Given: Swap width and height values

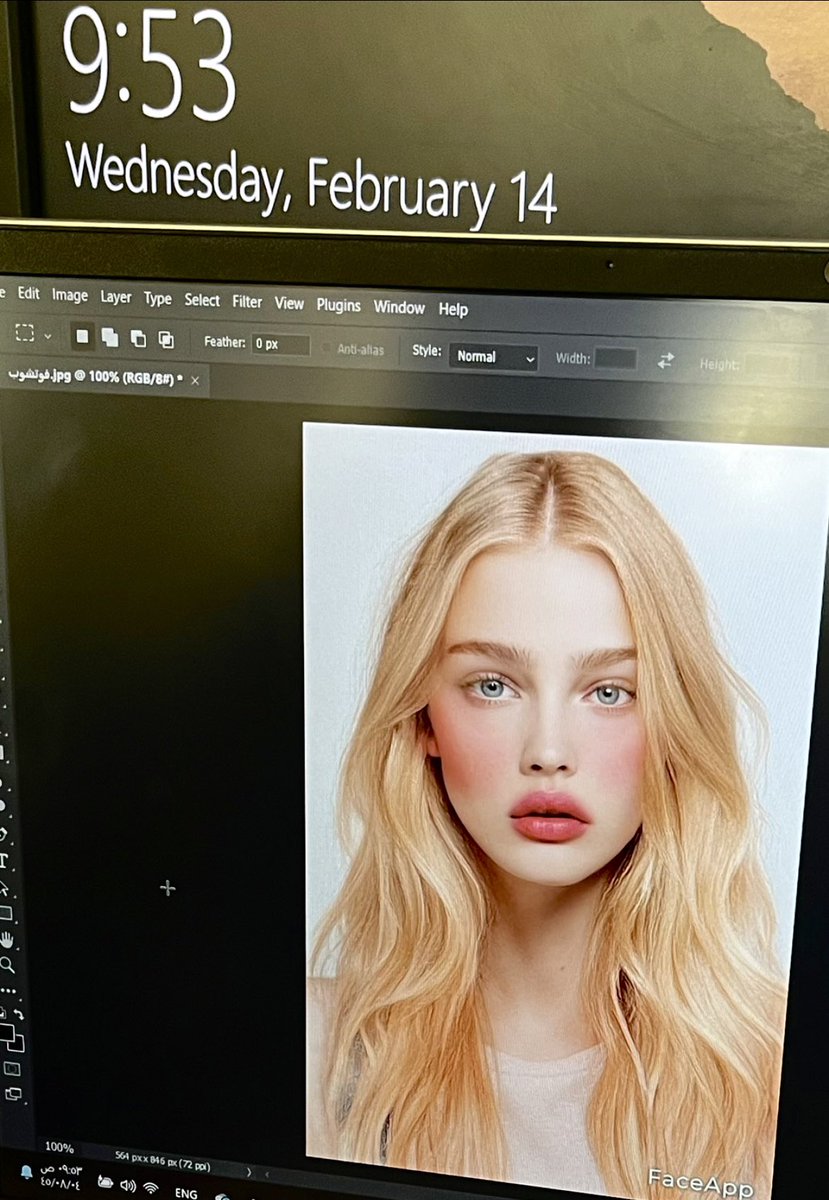Looking at the screenshot, I should point(666,361).
